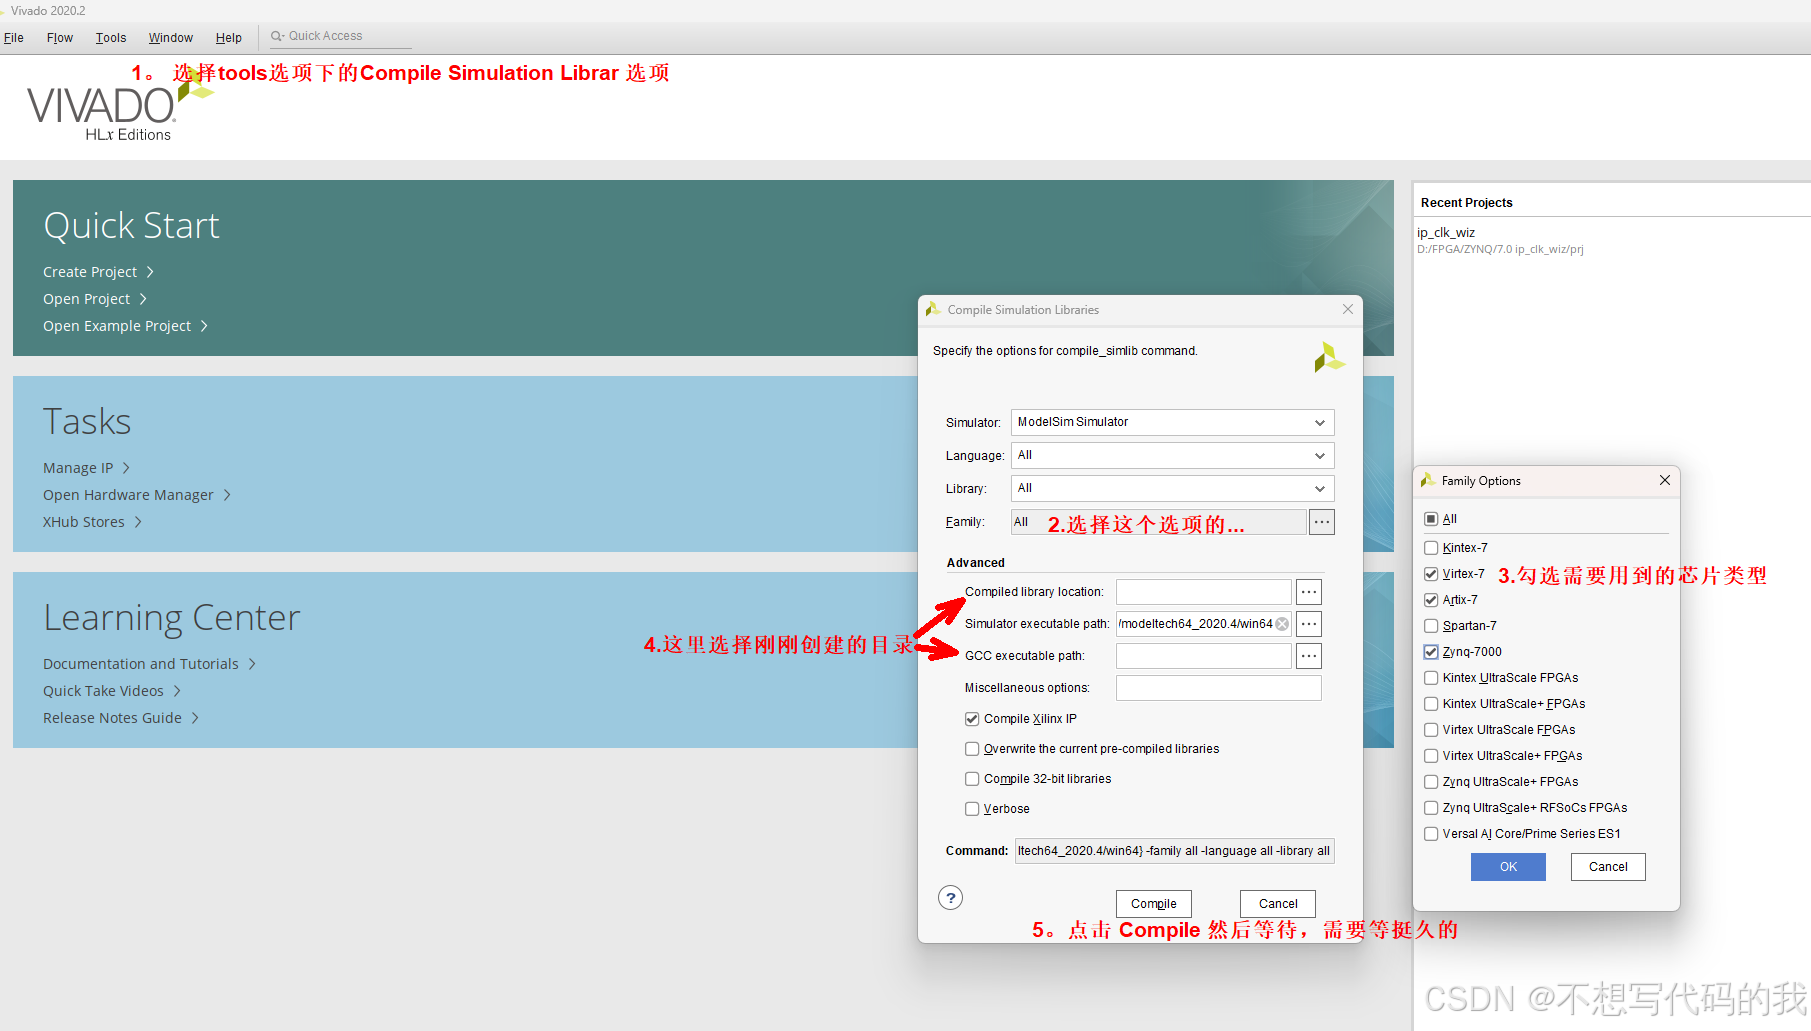Open Family options browse button
This screenshot has width=1811, height=1031.
[x=1322, y=522]
